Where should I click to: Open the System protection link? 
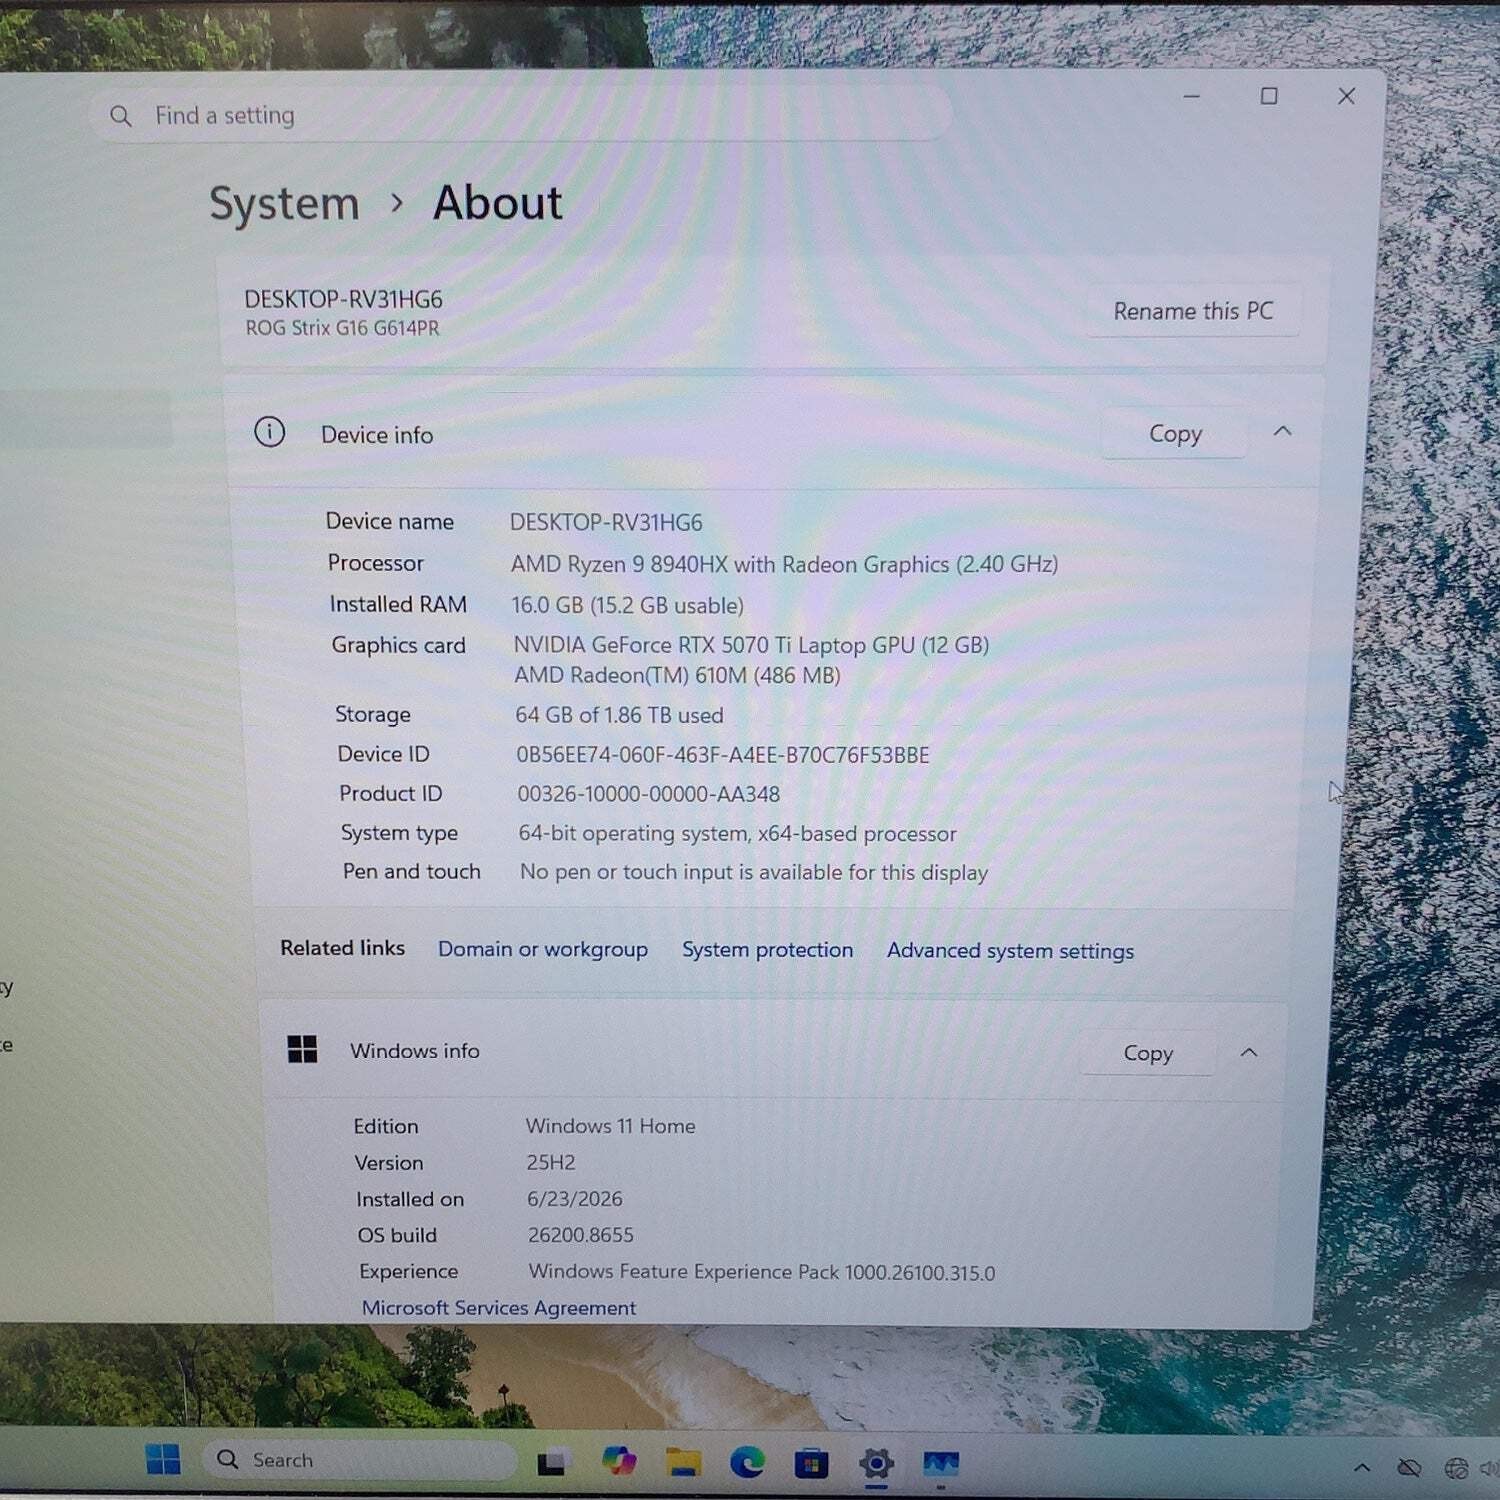pyautogui.click(x=768, y=950)
